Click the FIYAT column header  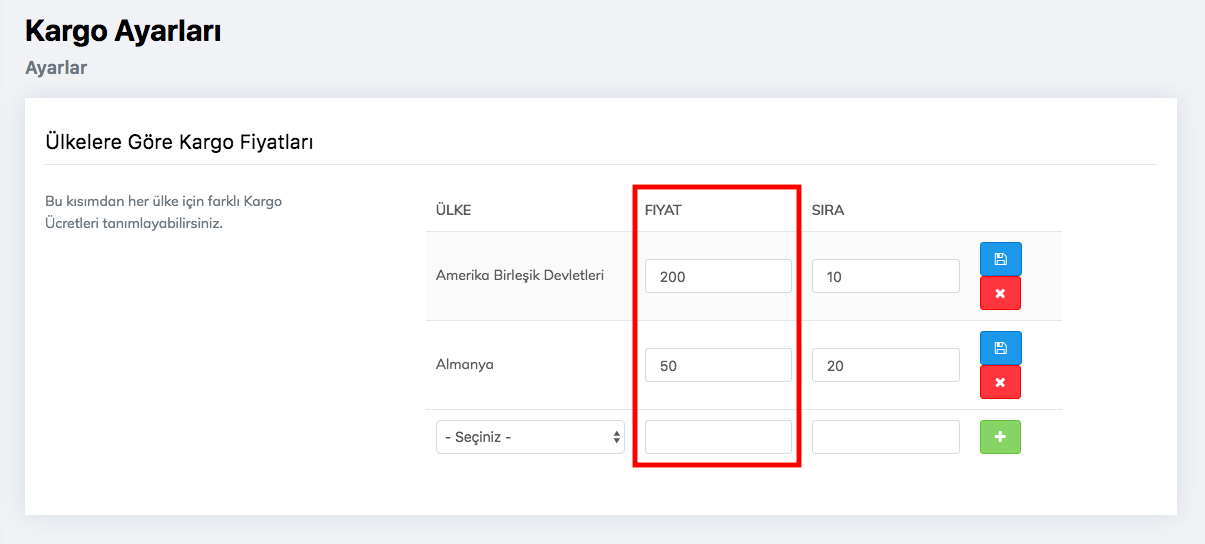pyautogui.click(x=664, y=210)
